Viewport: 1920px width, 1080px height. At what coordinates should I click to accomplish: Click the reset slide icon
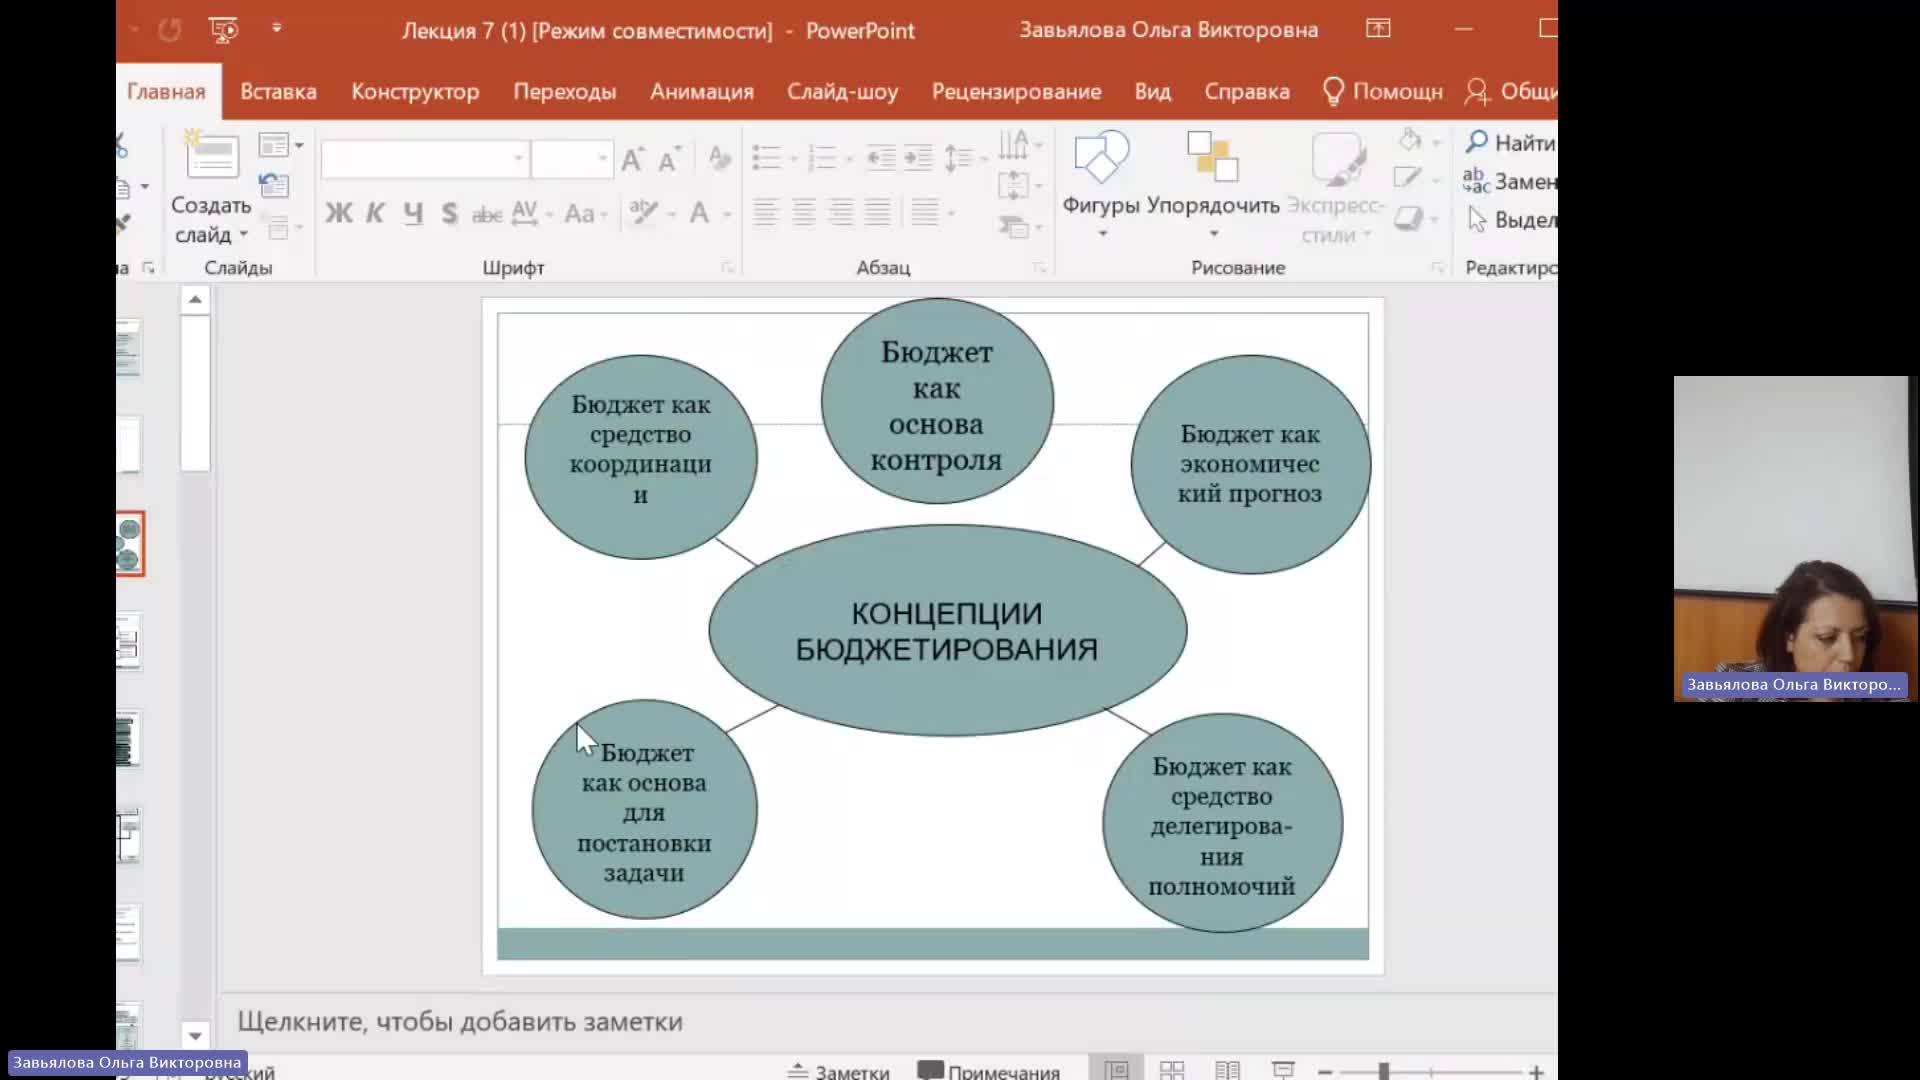pyautogui.click(x=274, y=185)
